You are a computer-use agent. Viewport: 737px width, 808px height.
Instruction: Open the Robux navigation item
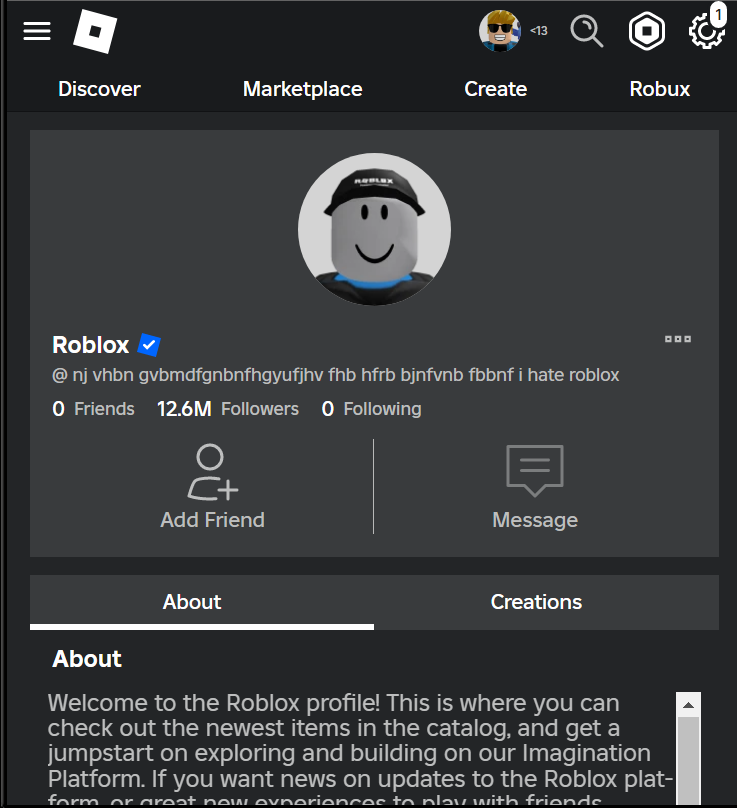(x=659, y=89)
